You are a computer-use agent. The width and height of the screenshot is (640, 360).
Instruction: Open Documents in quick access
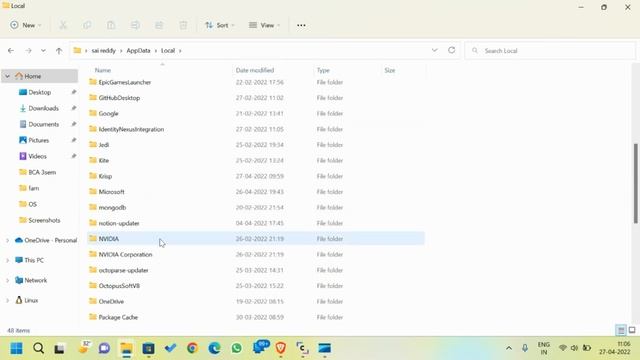(x=43, y=124)
